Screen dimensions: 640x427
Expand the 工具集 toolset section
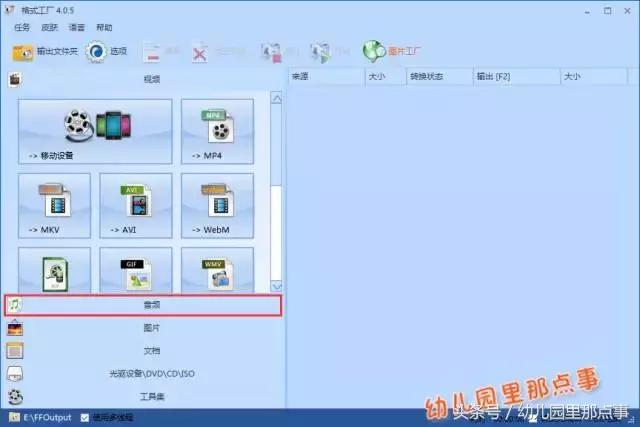tap(143, 396)
